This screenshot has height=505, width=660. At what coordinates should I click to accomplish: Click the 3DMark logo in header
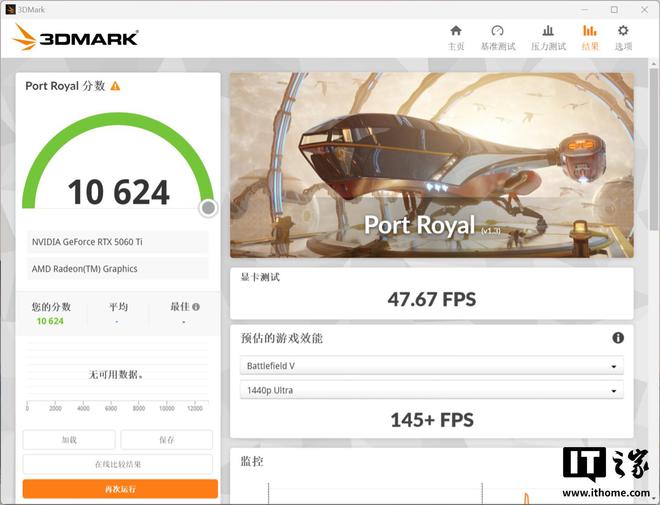click(75, 37)
